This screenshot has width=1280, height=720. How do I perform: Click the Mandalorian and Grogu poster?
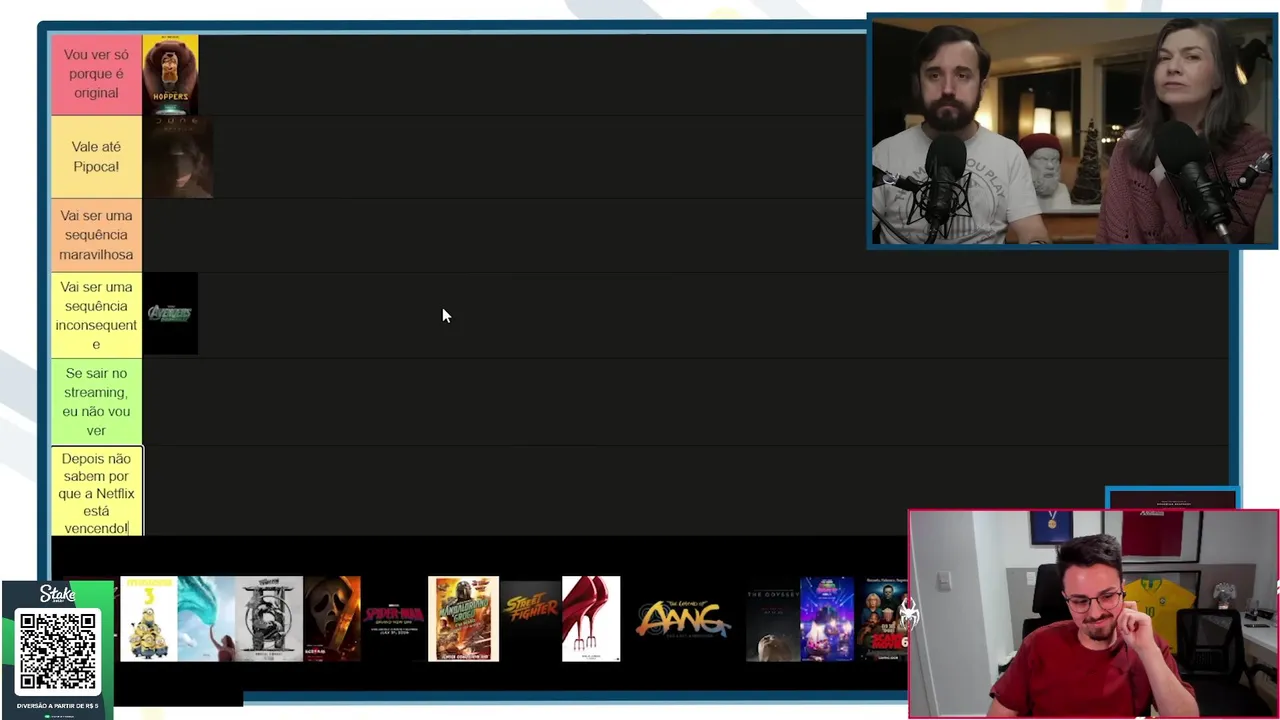pyautogui.click(x=463, y=618)
